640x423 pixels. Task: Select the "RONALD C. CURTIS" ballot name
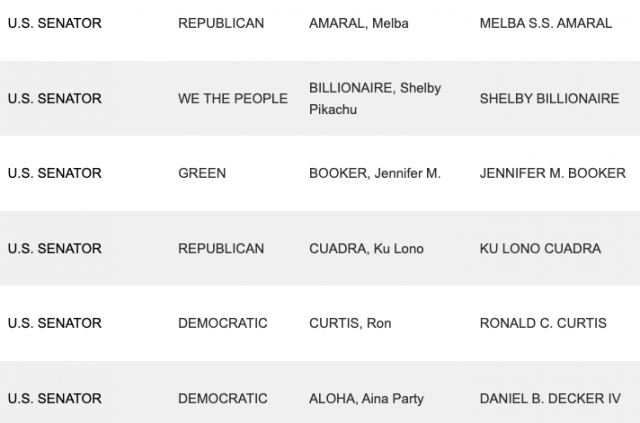coord(543,323)
